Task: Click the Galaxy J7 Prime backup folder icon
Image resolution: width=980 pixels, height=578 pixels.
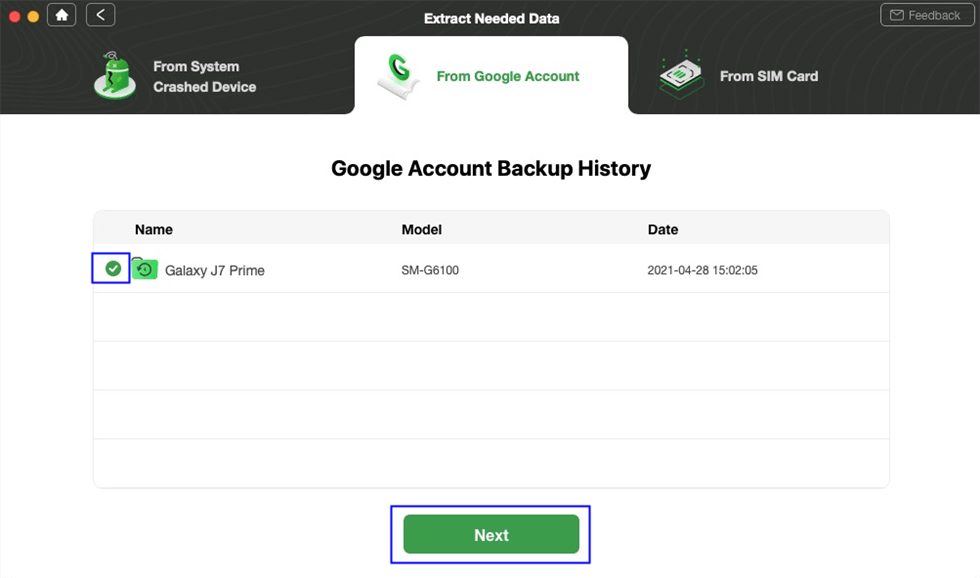Action: (x=145, y=269)
